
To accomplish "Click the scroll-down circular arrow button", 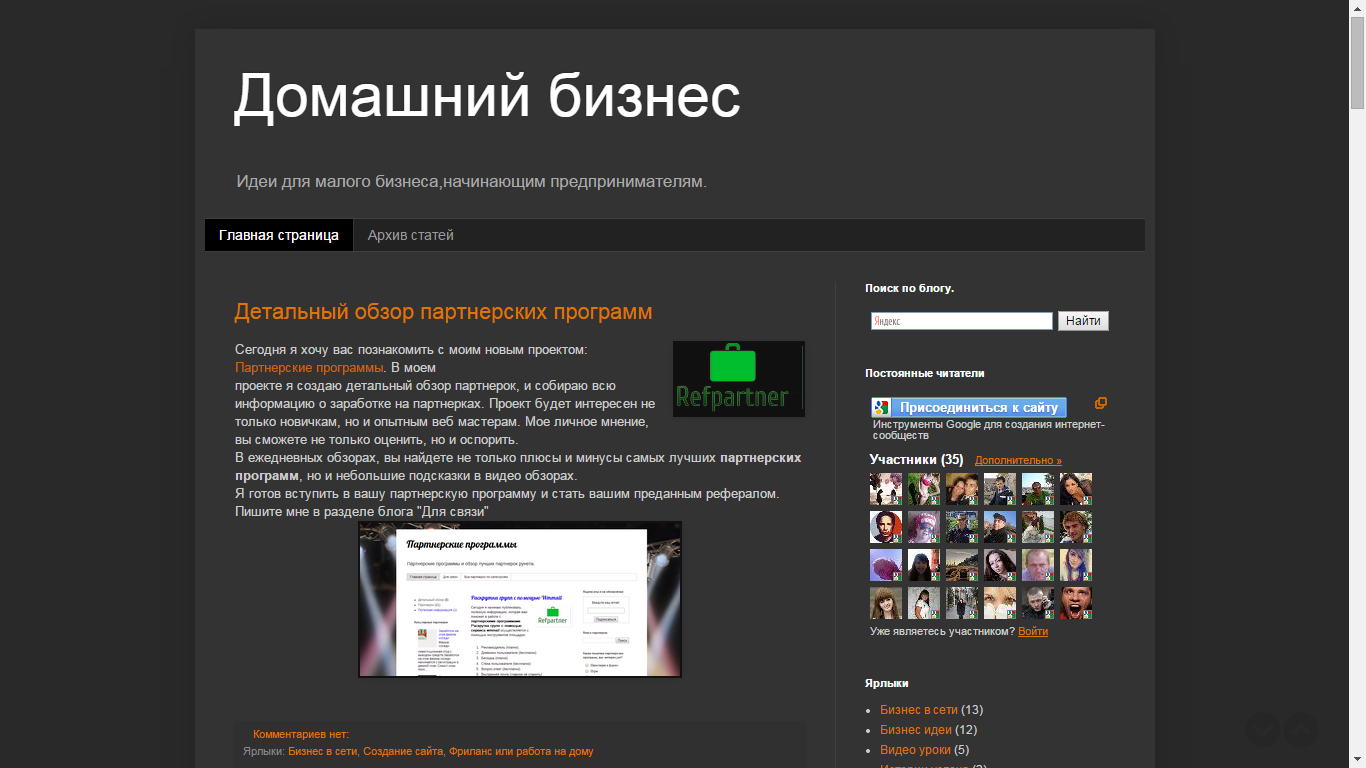I will [1263, 730].
